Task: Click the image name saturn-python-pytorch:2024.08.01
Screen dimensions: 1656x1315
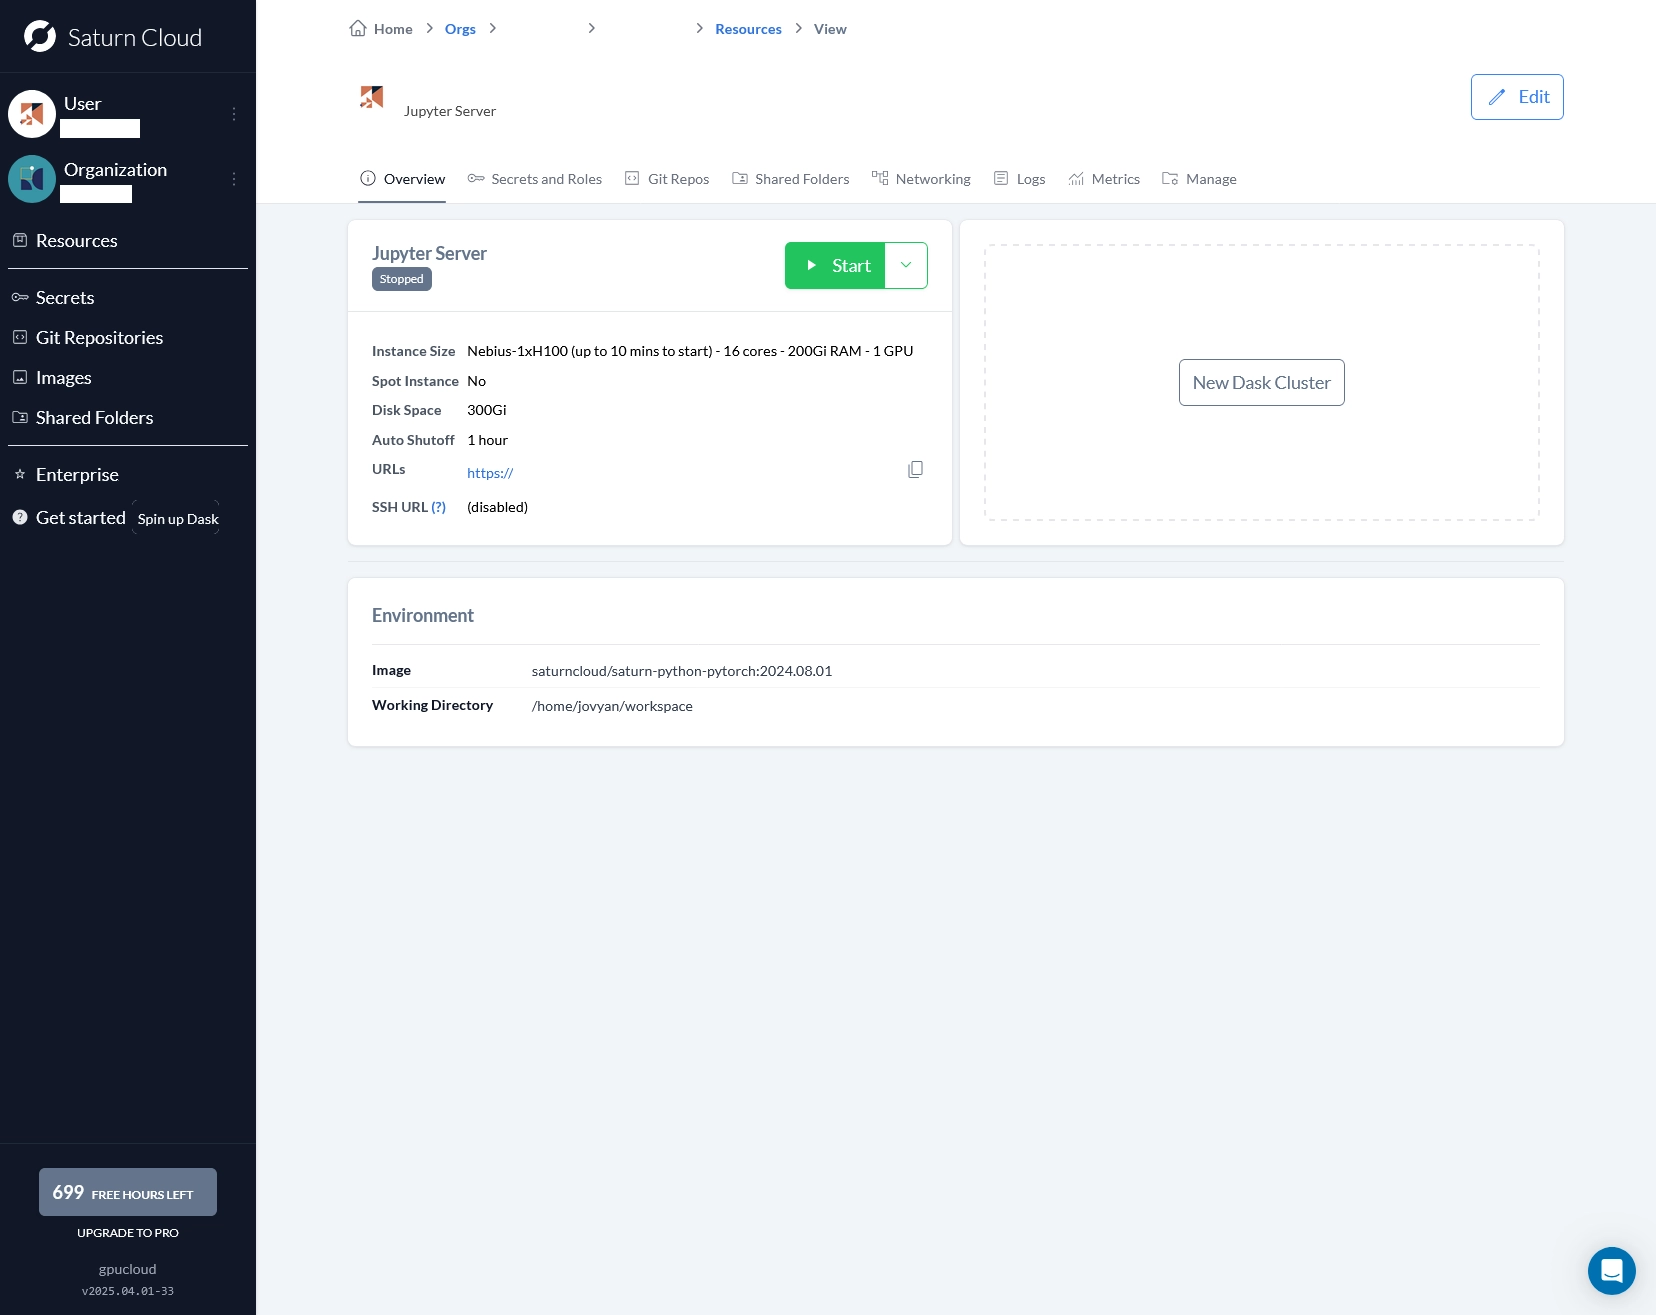Action: [682, 671]
